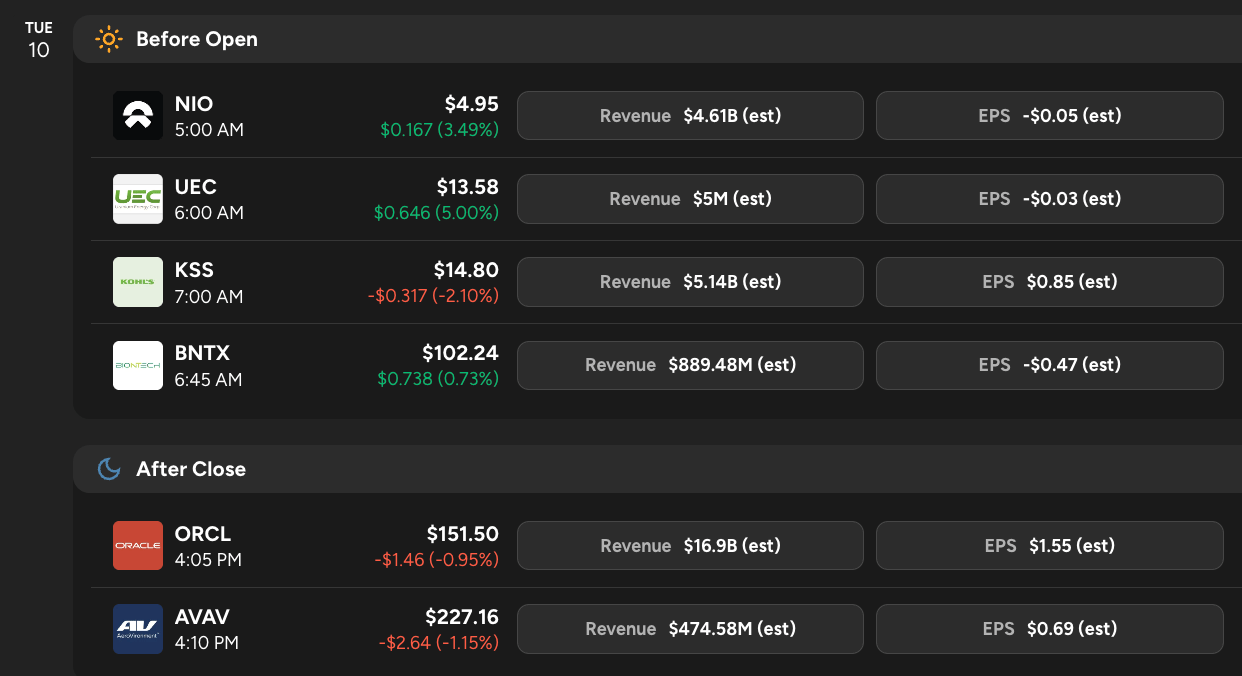Click the AVAV EPS $0.69 estimate
This screenshot has height=676, width=1242.
(x=1049, y=629)
